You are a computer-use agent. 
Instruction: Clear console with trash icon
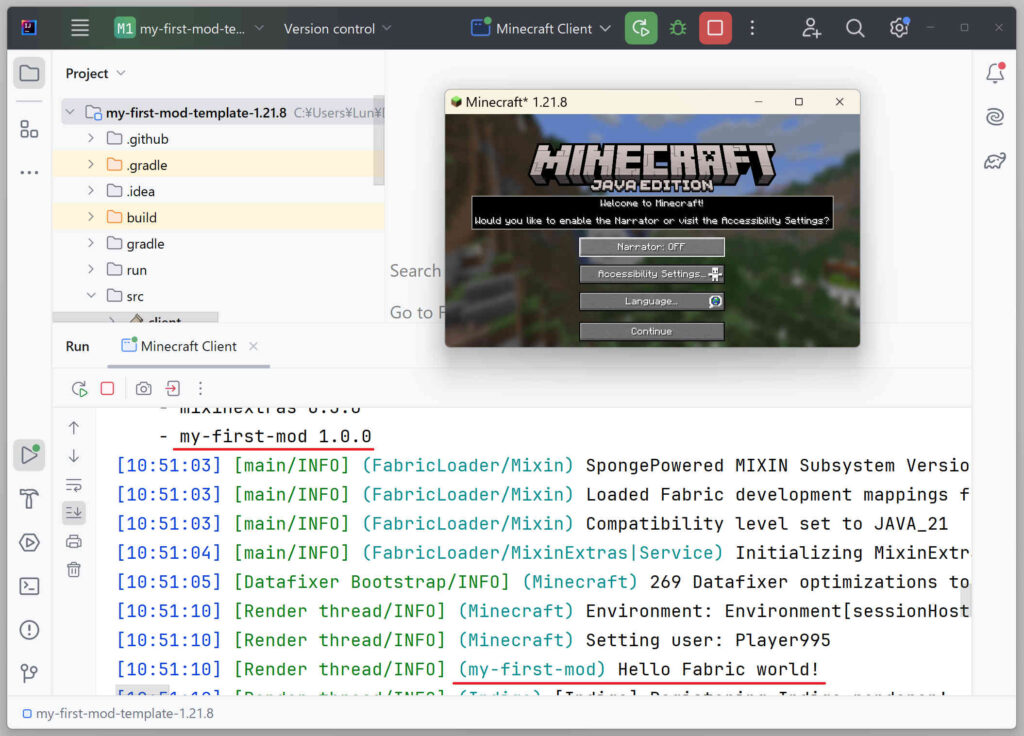(x=74, y=569)
